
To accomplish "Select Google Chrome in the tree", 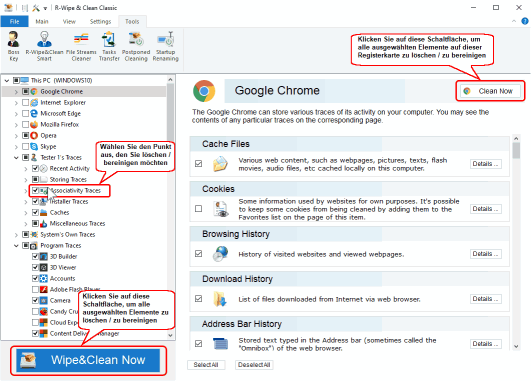I will [x=61, y=91].
